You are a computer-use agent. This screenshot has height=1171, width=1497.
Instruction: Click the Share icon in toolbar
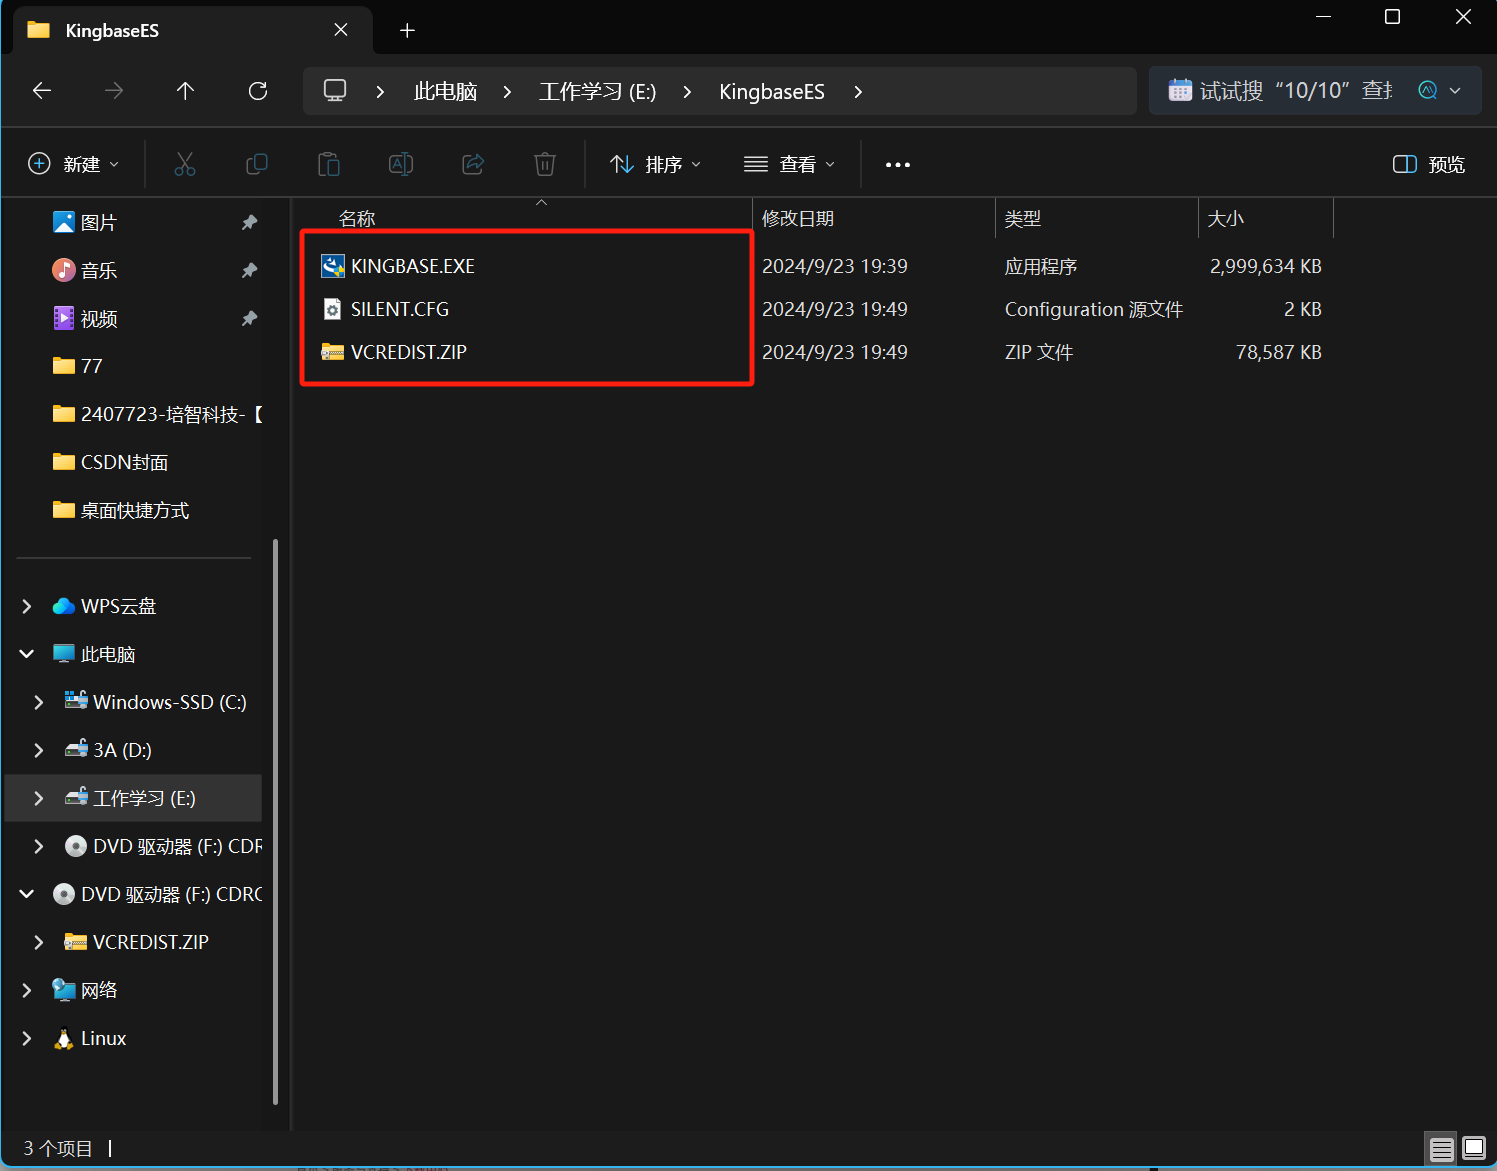click(473, 164)
